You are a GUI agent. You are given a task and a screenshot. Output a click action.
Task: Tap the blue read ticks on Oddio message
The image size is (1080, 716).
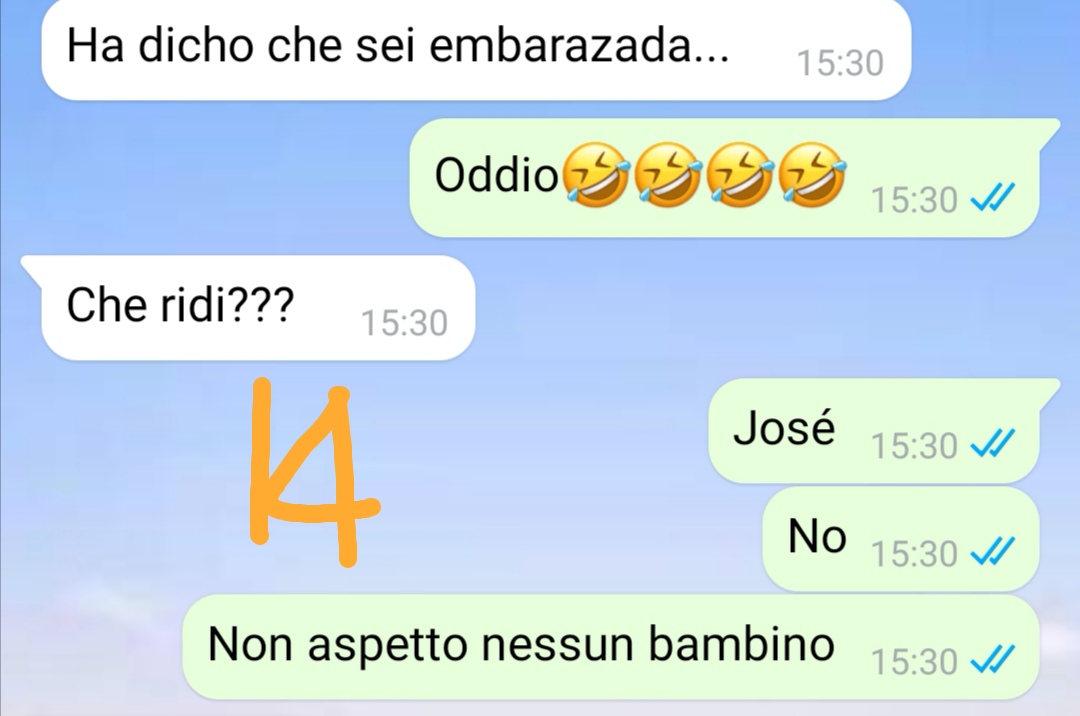[993, 200]
